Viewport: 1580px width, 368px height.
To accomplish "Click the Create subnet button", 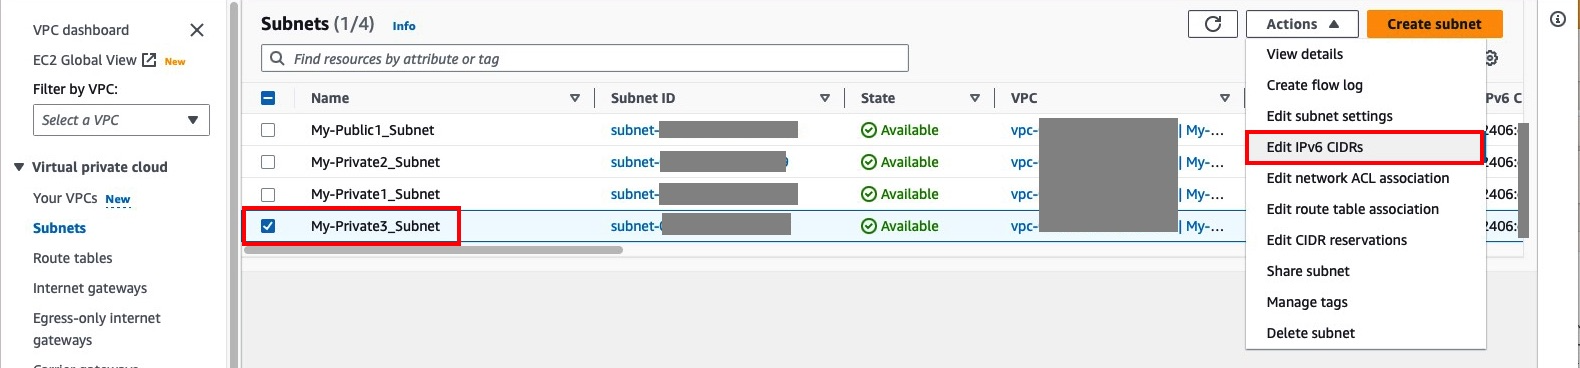I will 1434,24.
